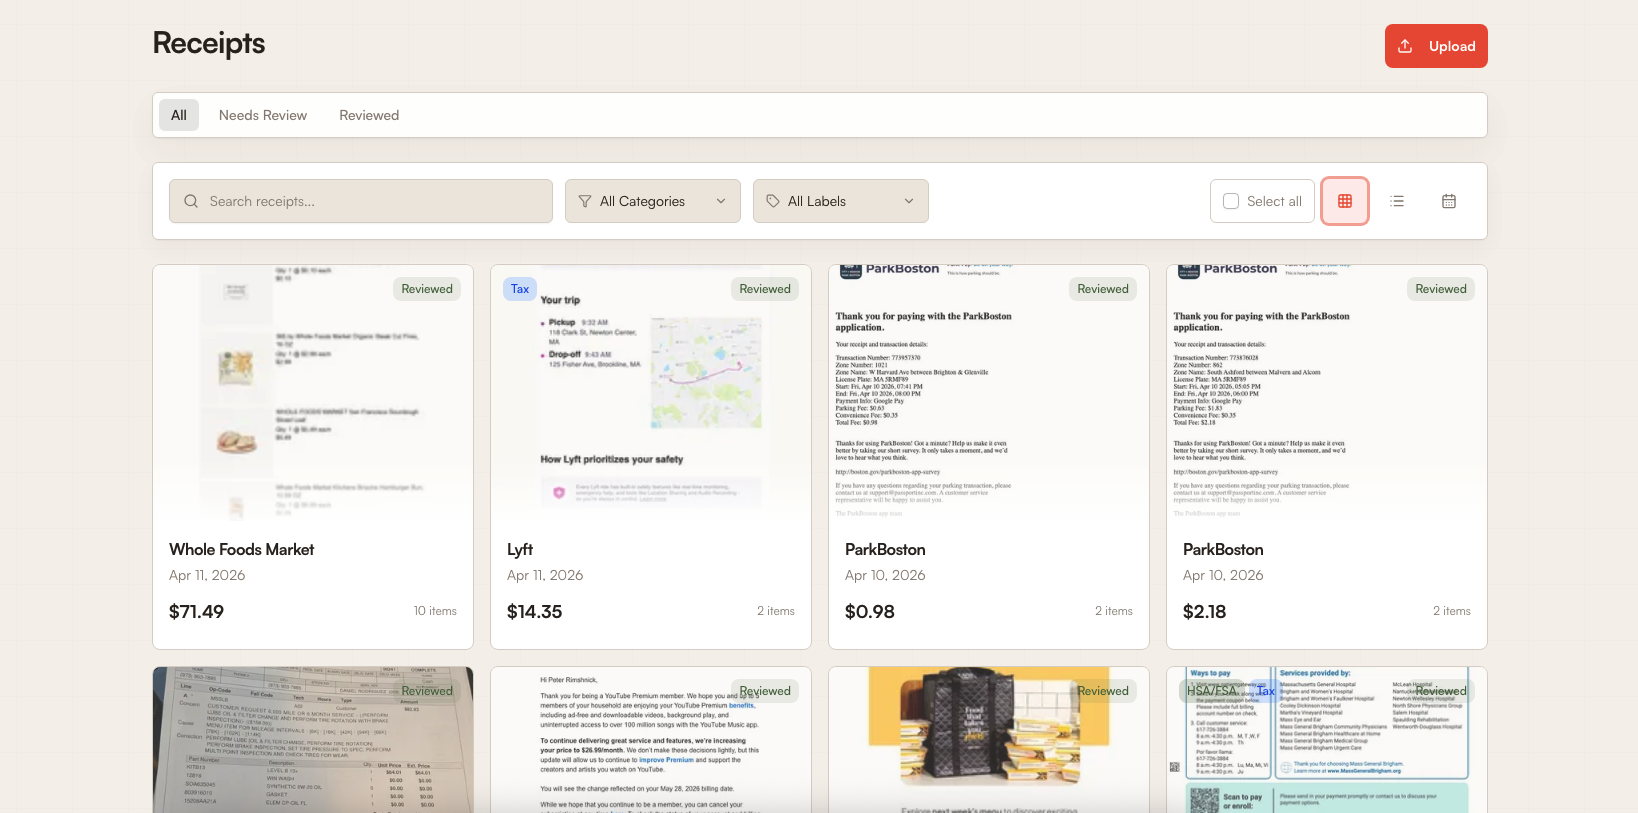
Task: Click the All Labels chevron arrow
Action: (x=909, y=201)
